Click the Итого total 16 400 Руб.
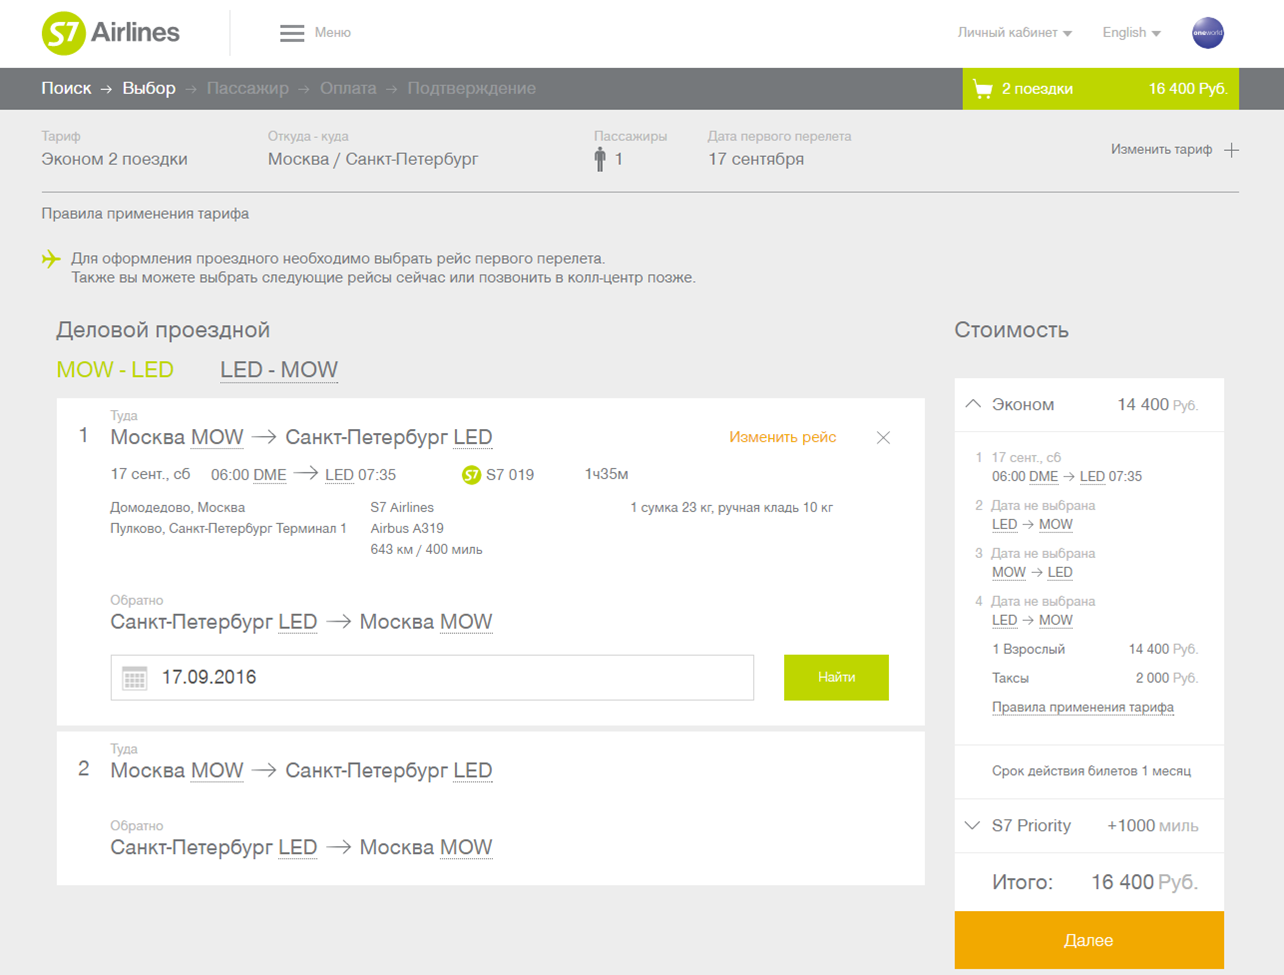1284x975 pixels. pos(1094,883)
